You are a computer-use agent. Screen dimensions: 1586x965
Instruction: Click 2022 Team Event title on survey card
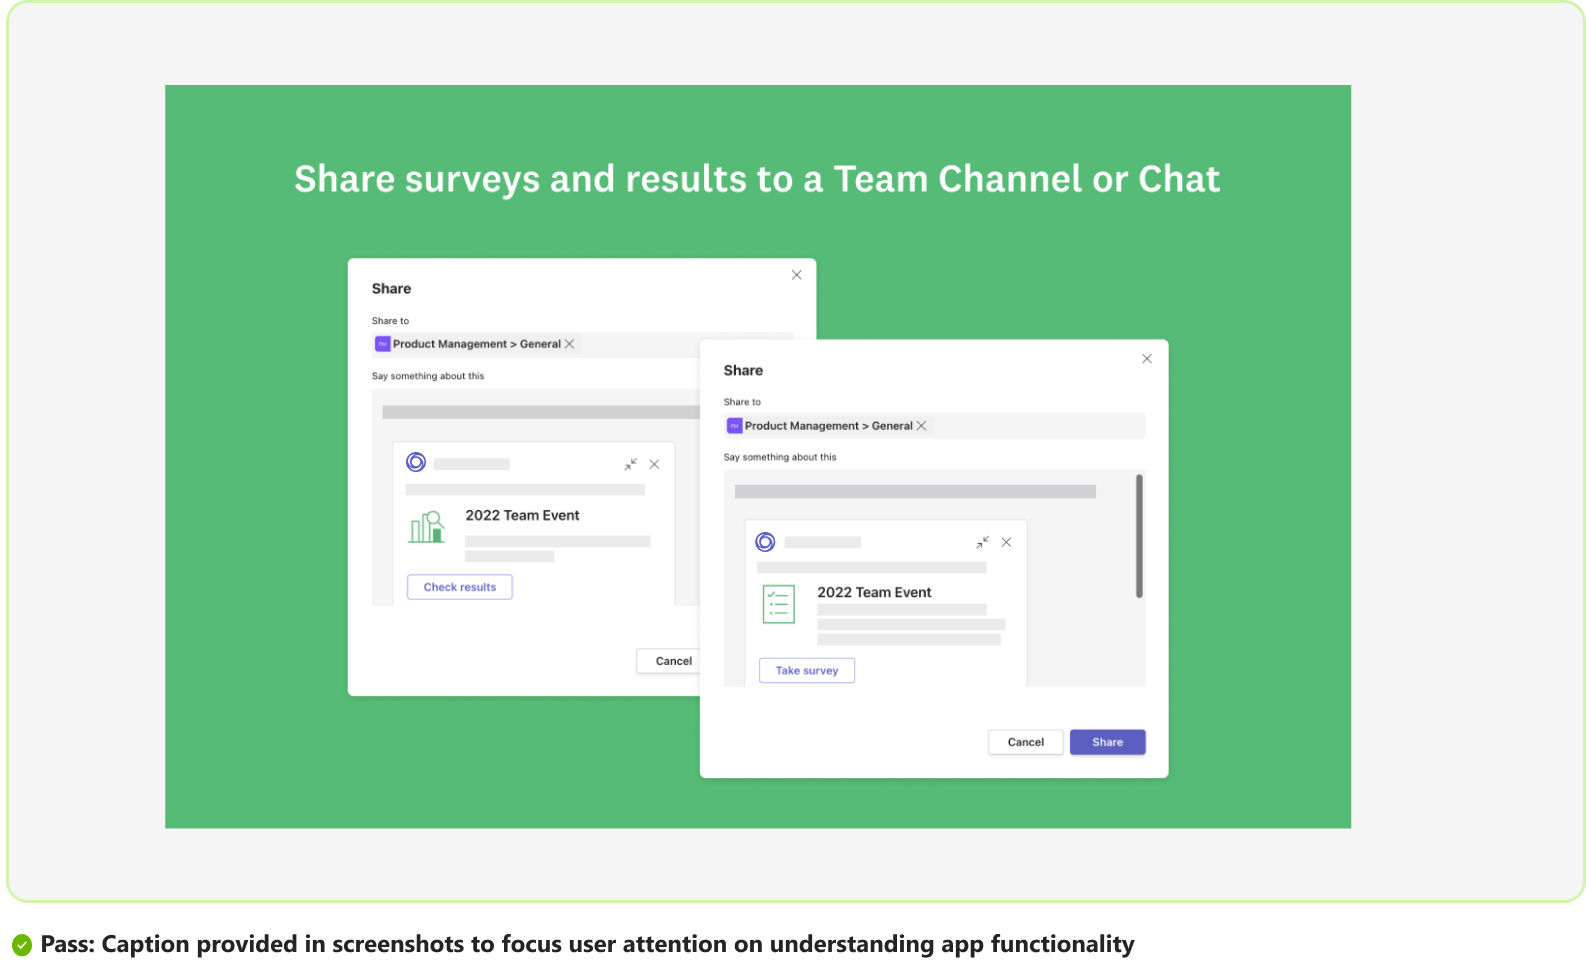874,592
